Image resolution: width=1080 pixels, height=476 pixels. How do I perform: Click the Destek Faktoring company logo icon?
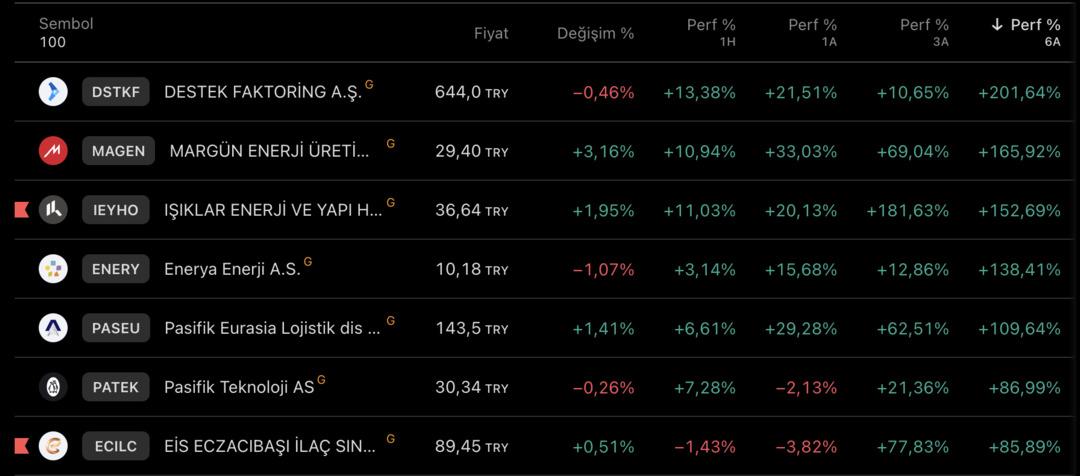(x=53, y=92)
